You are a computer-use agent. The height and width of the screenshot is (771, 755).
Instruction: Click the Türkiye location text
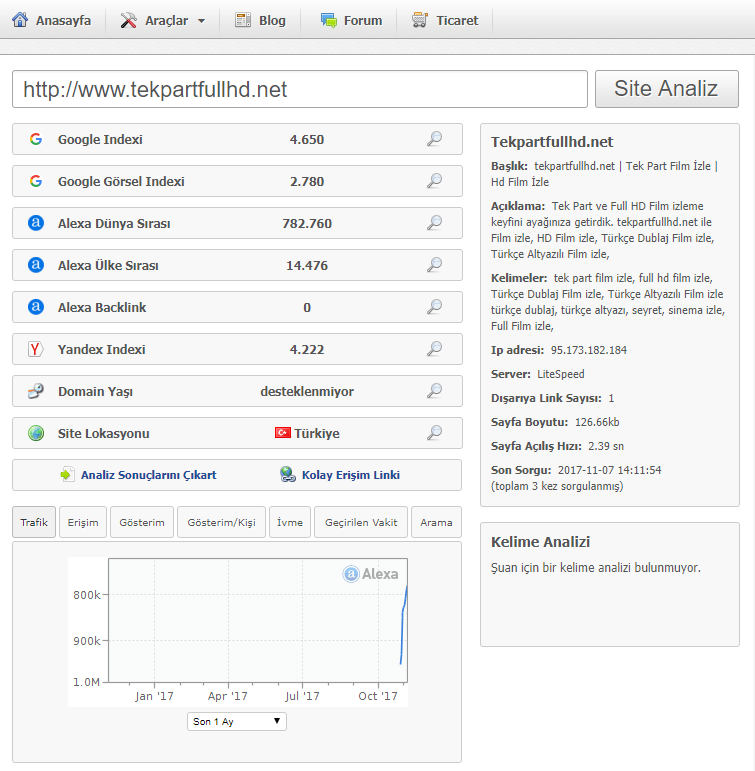pyautogui.click(x=317, y=433)
